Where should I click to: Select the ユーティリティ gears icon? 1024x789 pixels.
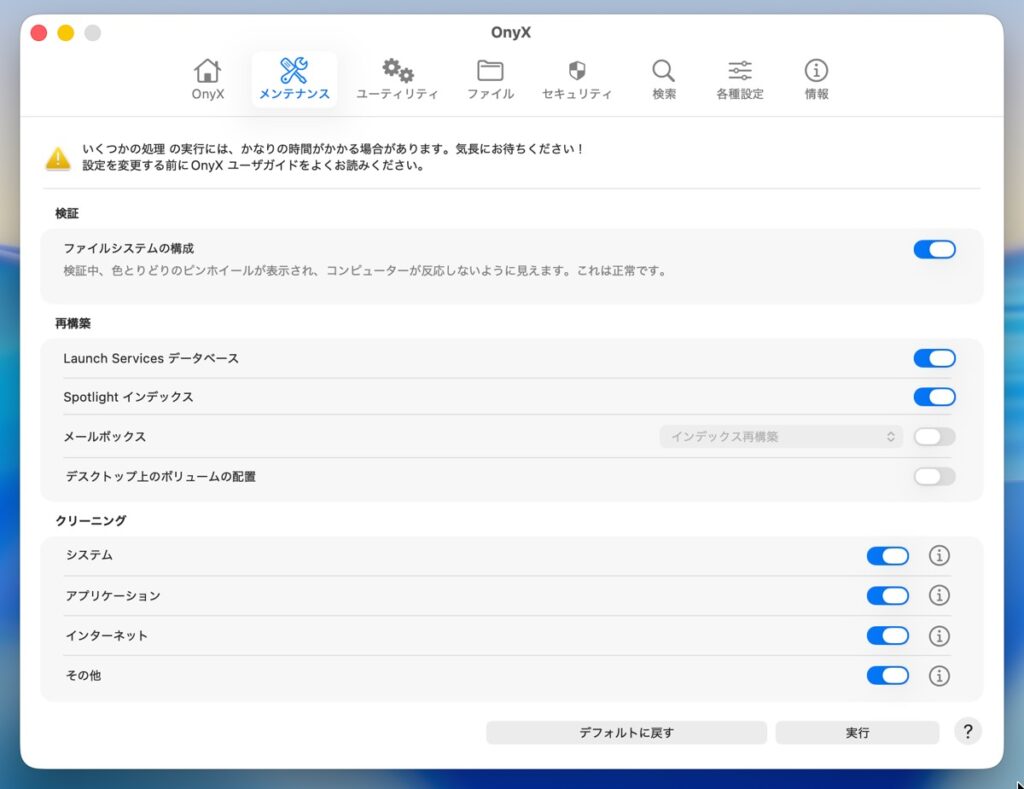tap(397, 71)
